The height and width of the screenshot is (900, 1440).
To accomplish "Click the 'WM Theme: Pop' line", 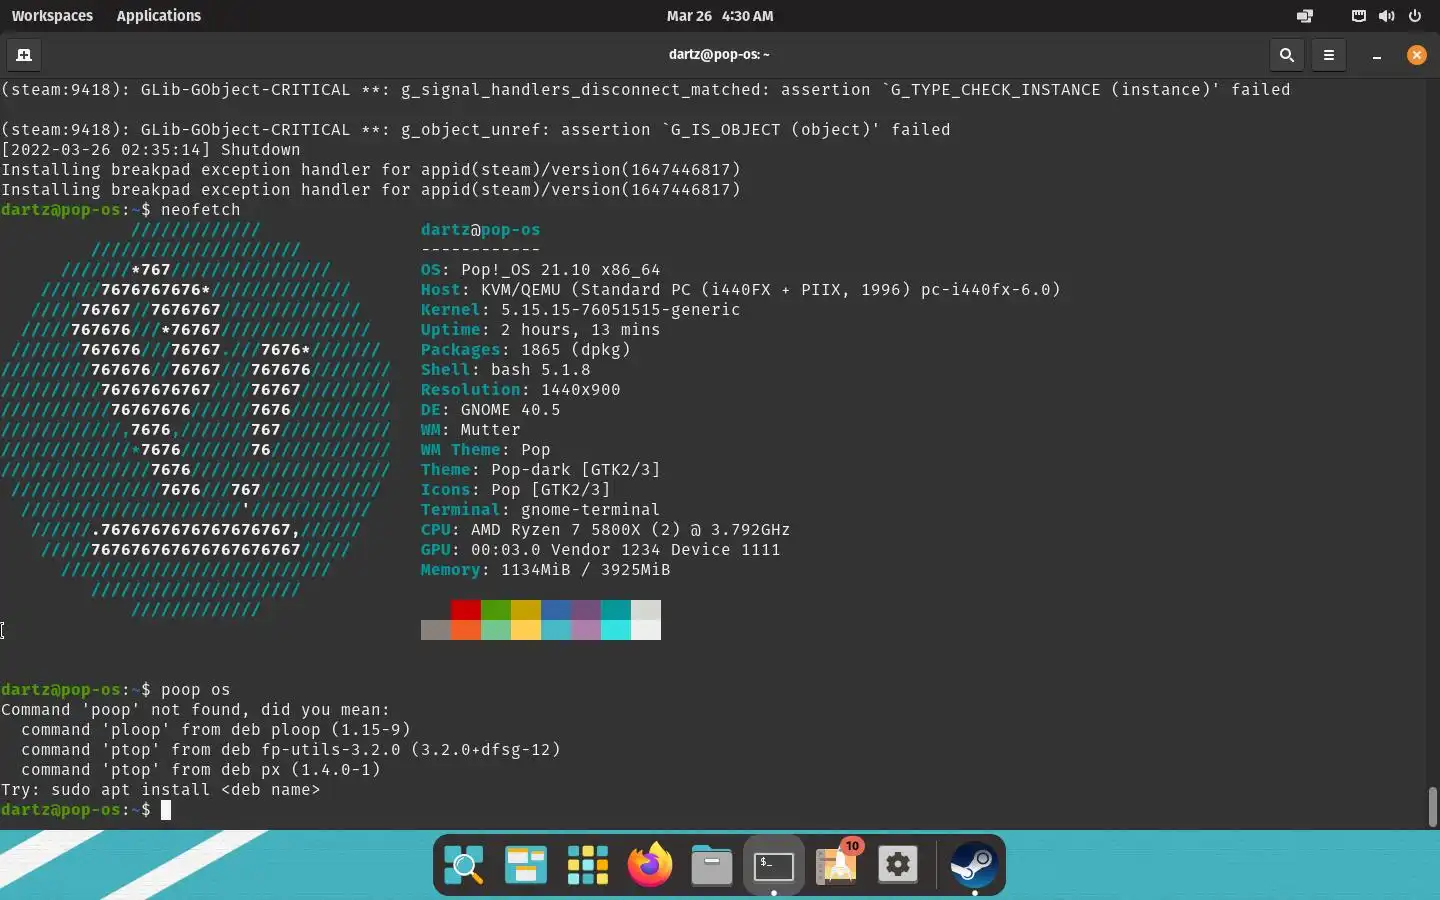I will coord(486,450).
